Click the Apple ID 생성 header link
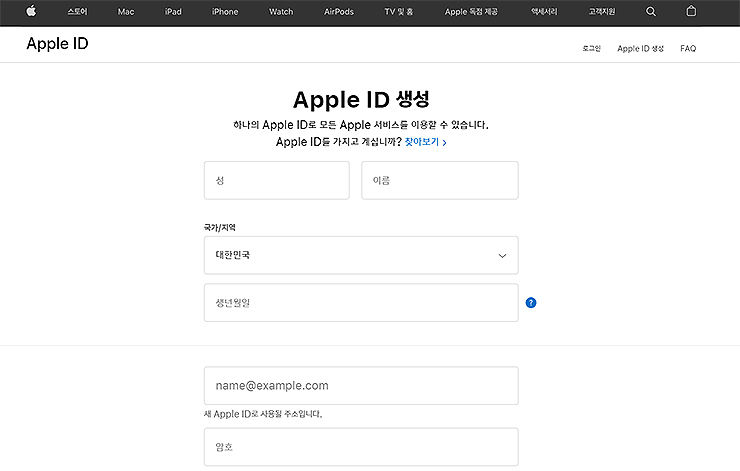The height and width of the screenshot is (471, 740). (640, 48)
